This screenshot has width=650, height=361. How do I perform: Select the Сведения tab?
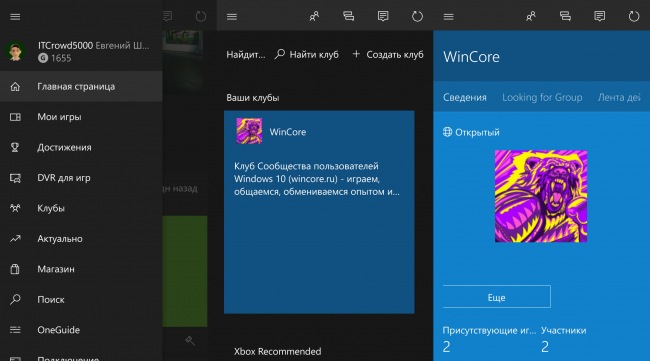coord(465,97)
